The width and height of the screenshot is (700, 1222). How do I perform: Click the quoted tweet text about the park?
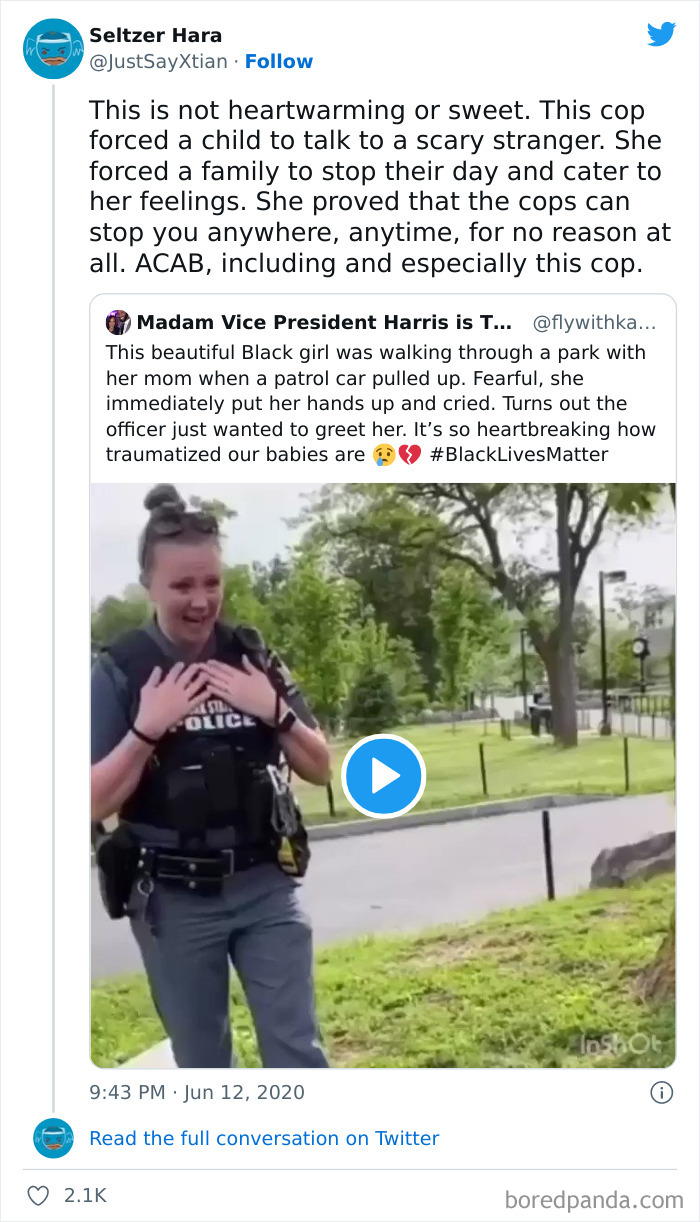[380, 403]
